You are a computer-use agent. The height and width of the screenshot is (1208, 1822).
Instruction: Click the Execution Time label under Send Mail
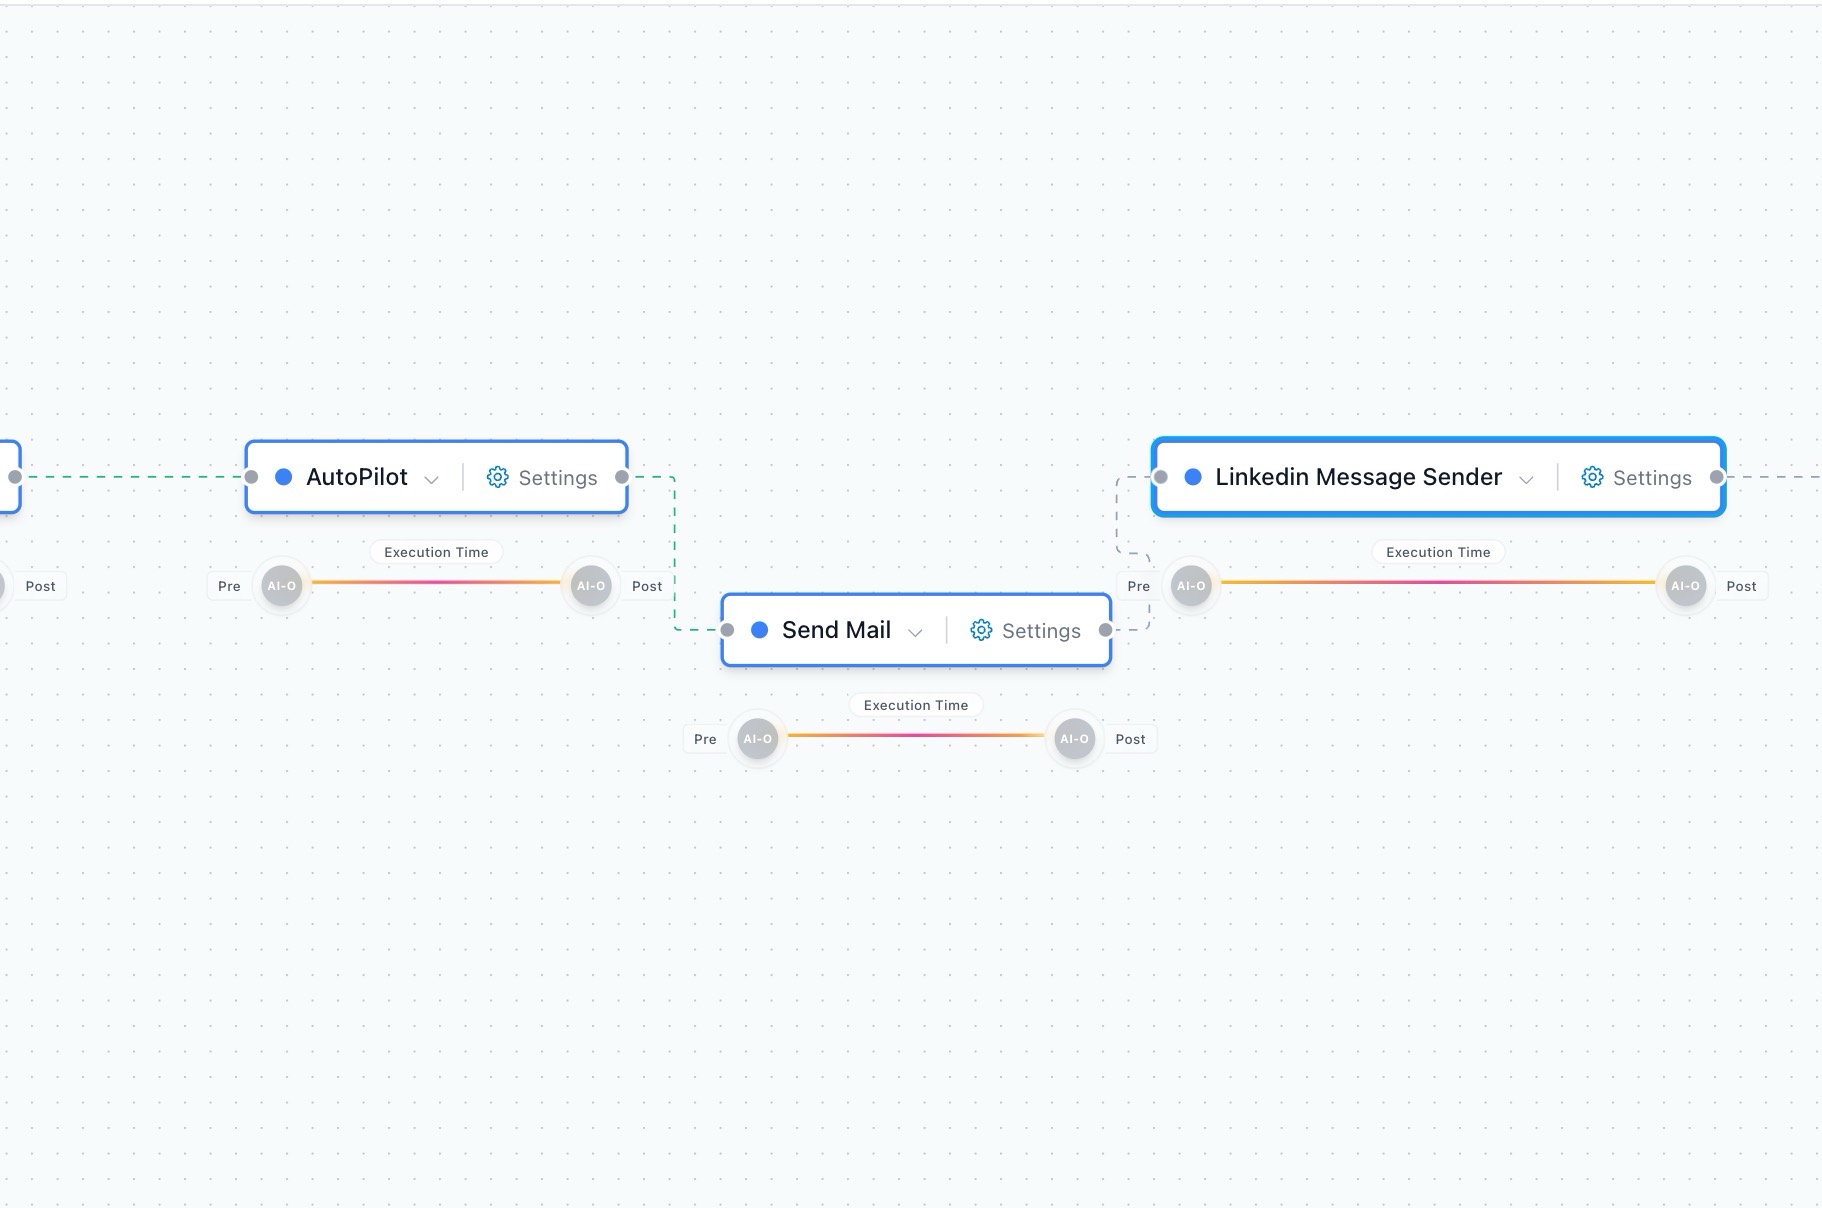(x=916, y=705)
